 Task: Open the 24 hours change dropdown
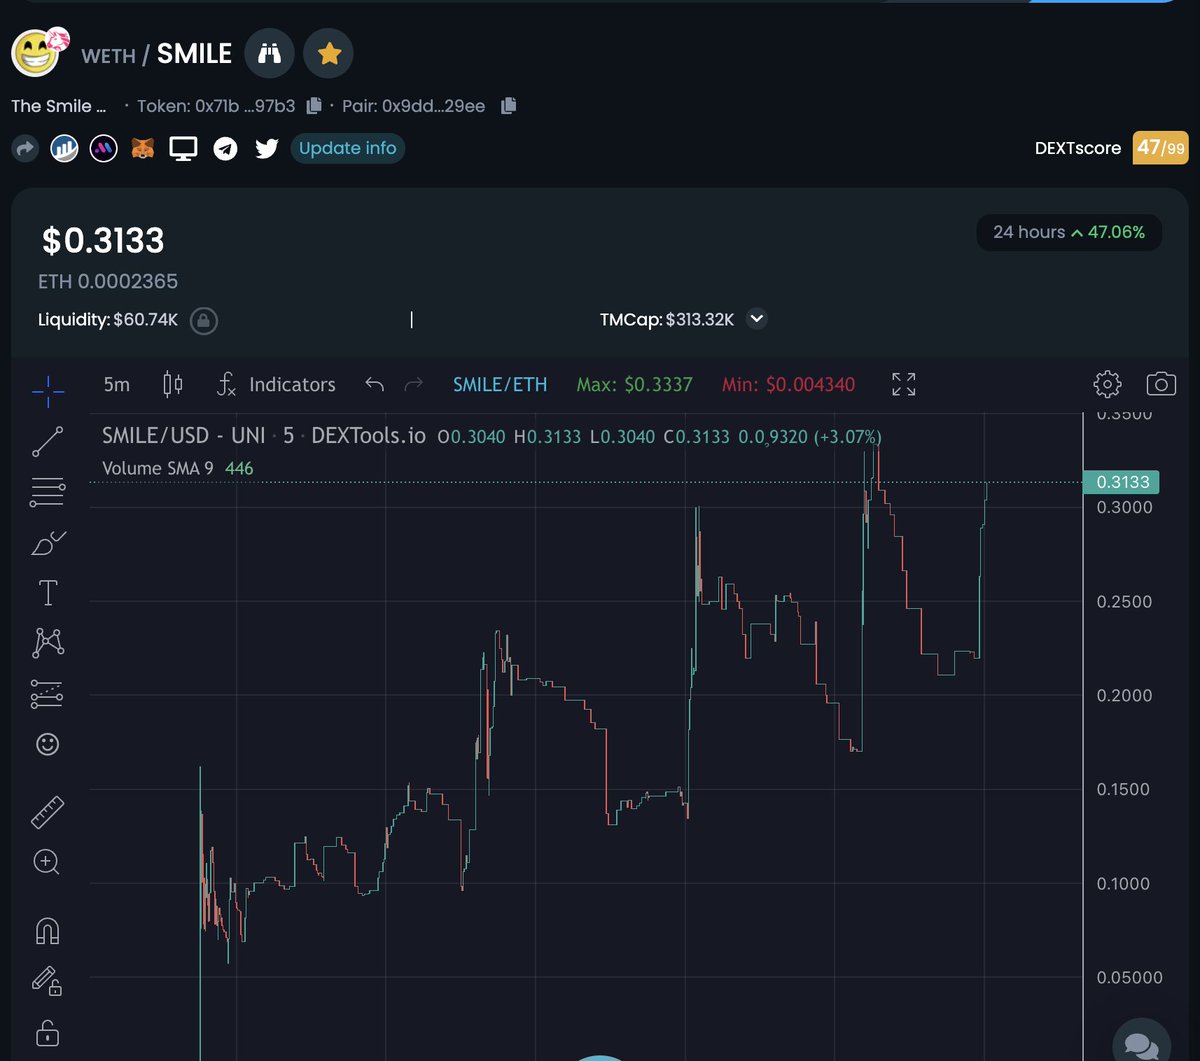1068,232
